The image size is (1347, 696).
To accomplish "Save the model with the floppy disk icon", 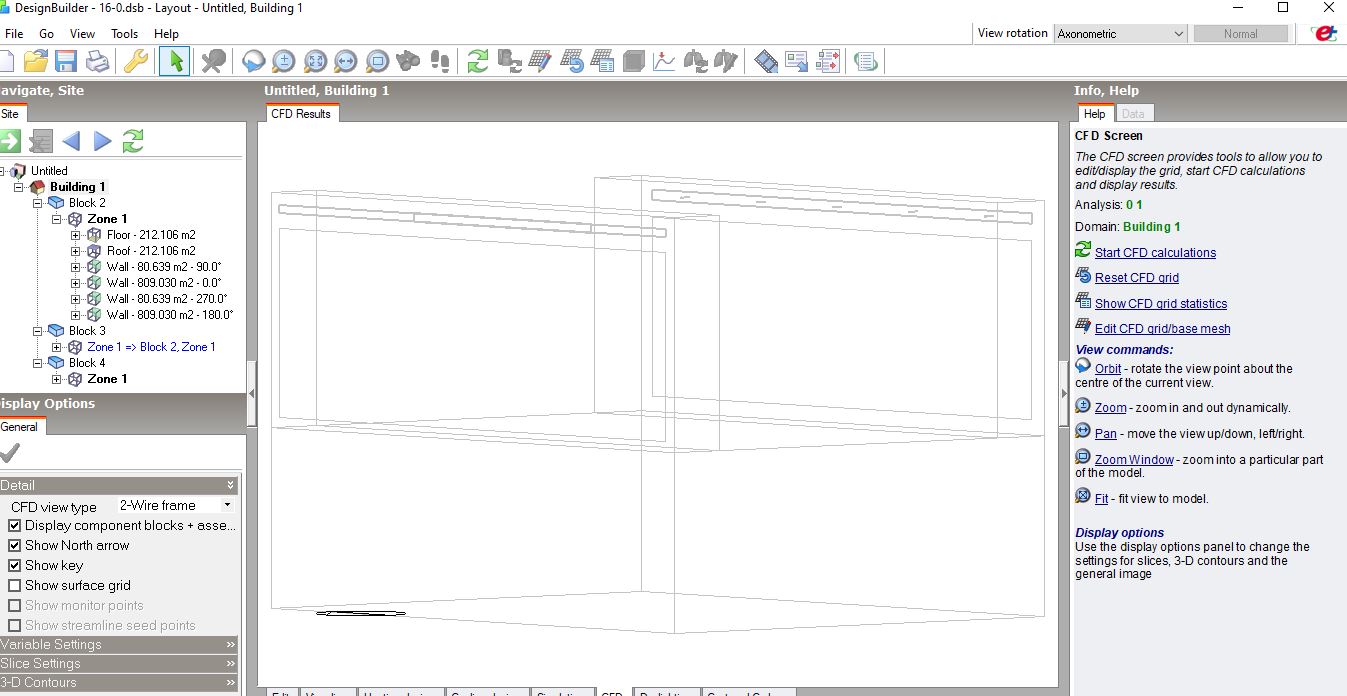I will point(66,61).
